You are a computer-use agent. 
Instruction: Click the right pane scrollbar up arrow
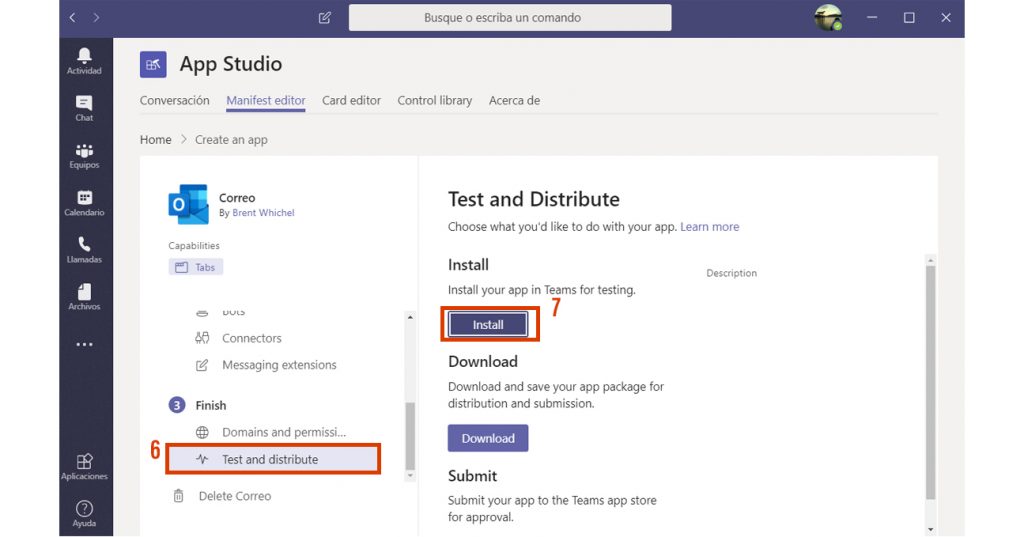(x=931, y=260)
